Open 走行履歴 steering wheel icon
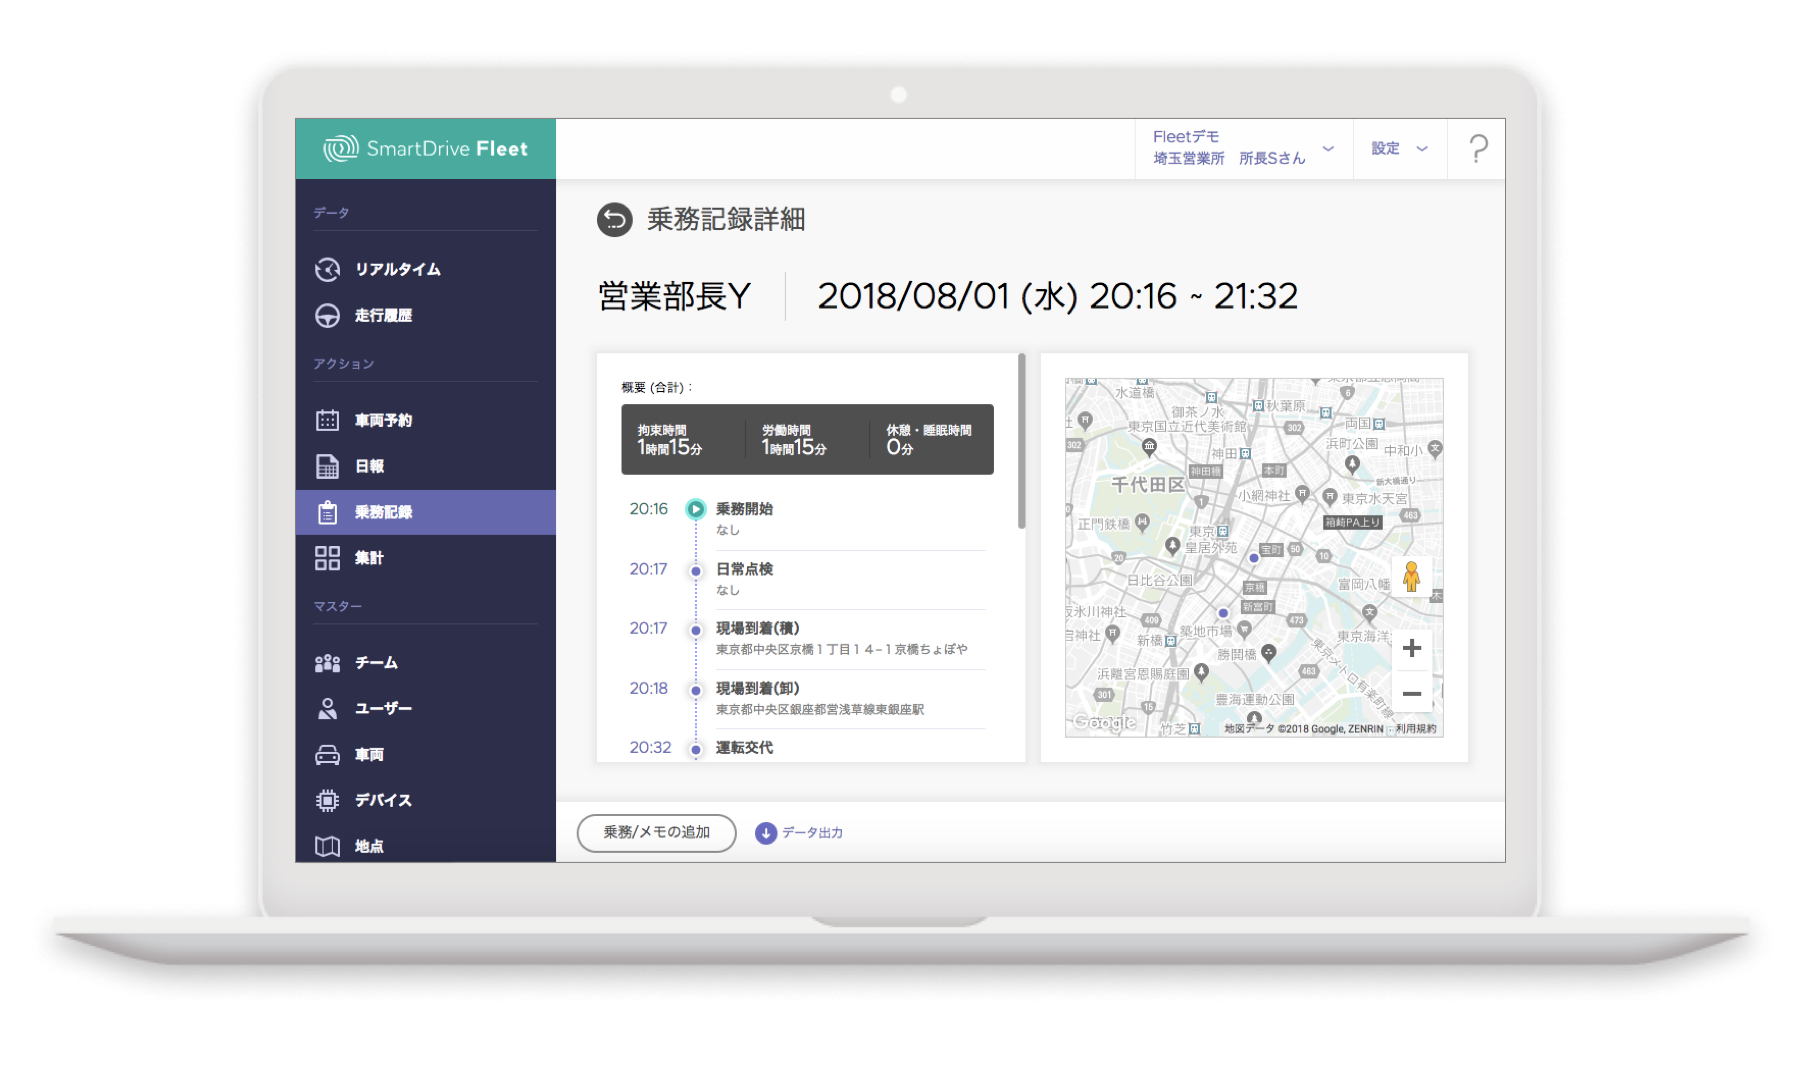Image resolution: width=1802 pixels, height=1068 pixels. [x=328, y=316]
